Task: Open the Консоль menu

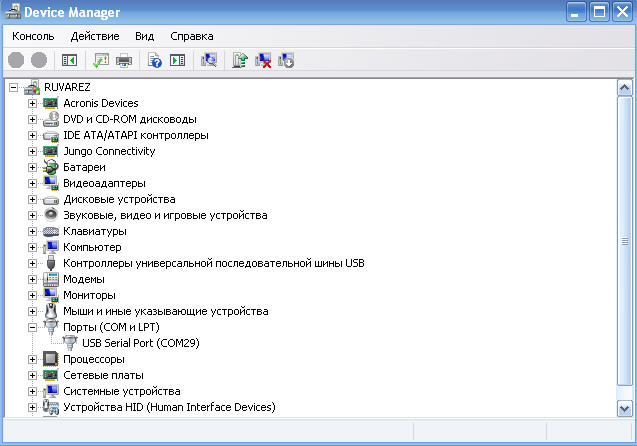Action: pyautogui.click(x=33, y=36)
